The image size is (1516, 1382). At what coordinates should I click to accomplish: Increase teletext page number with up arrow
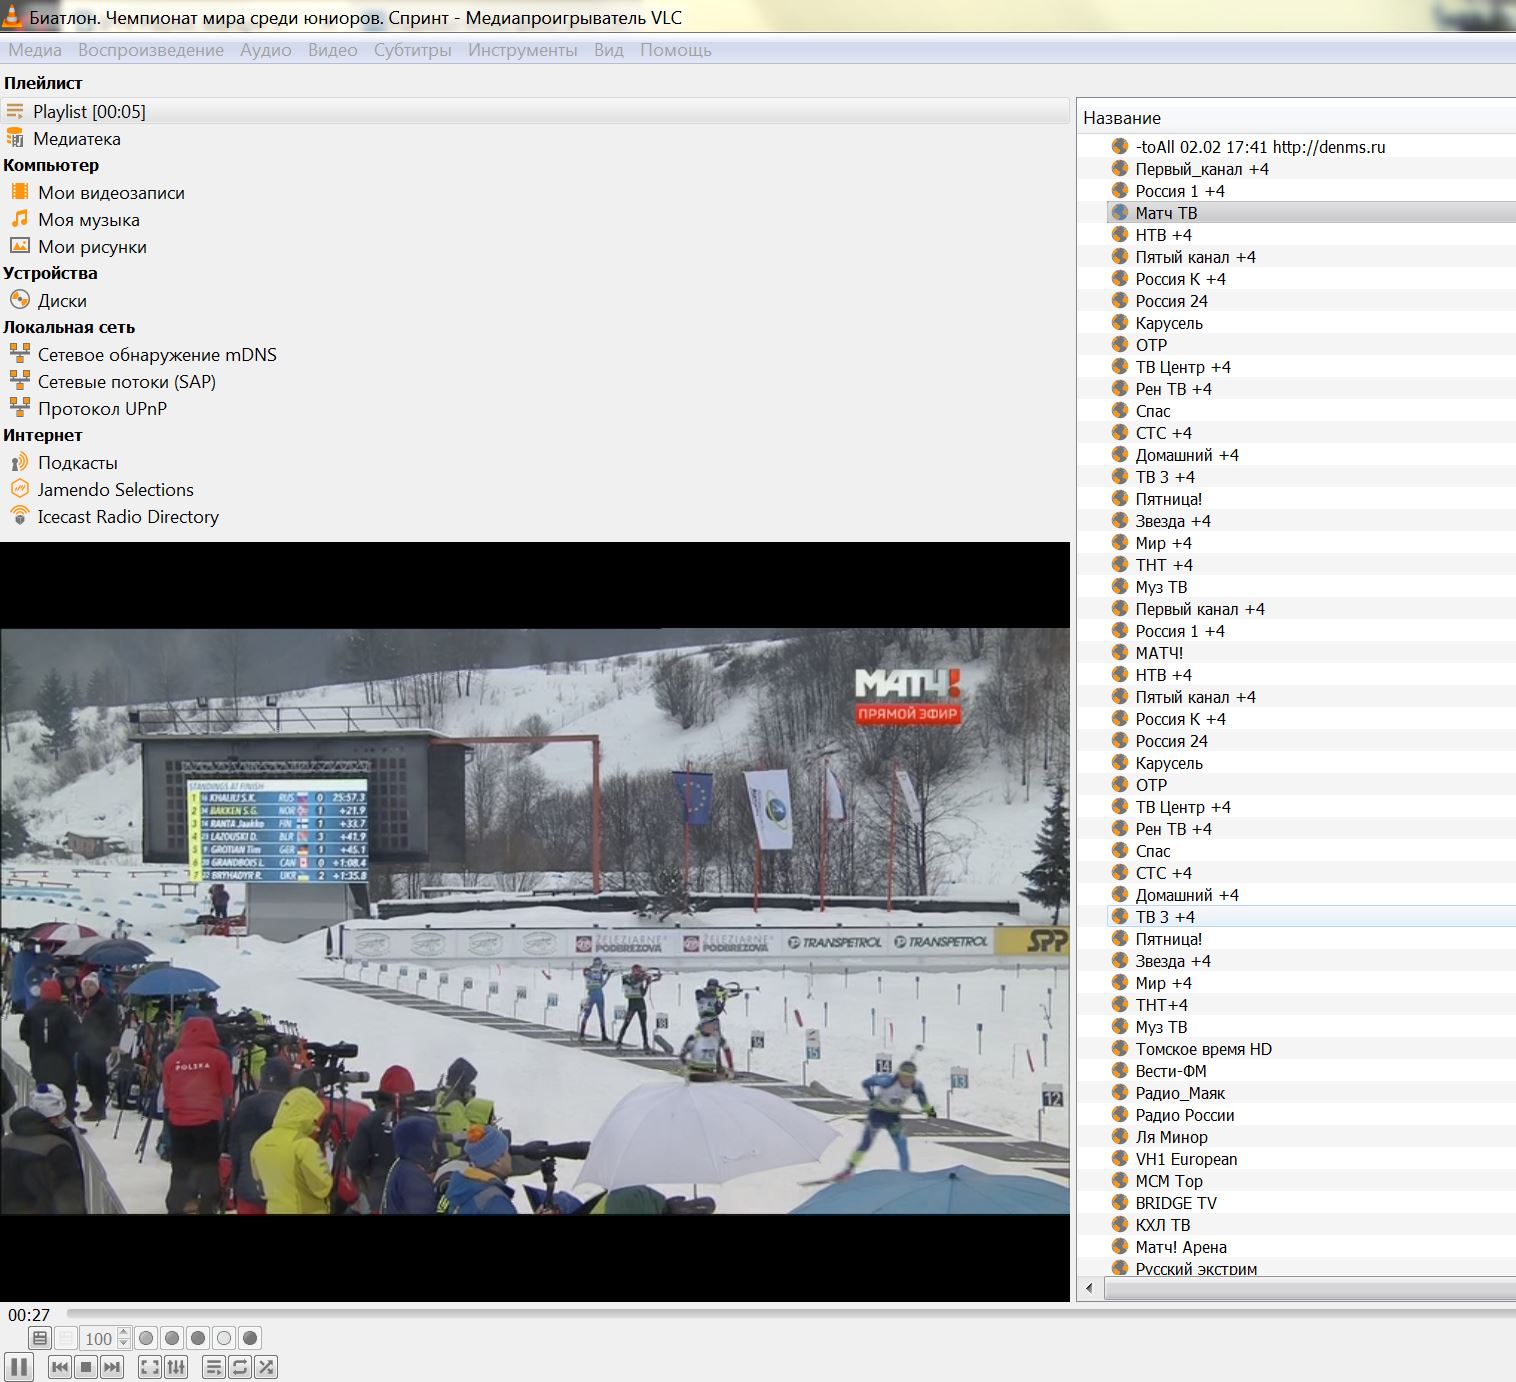click(124, 1332)
